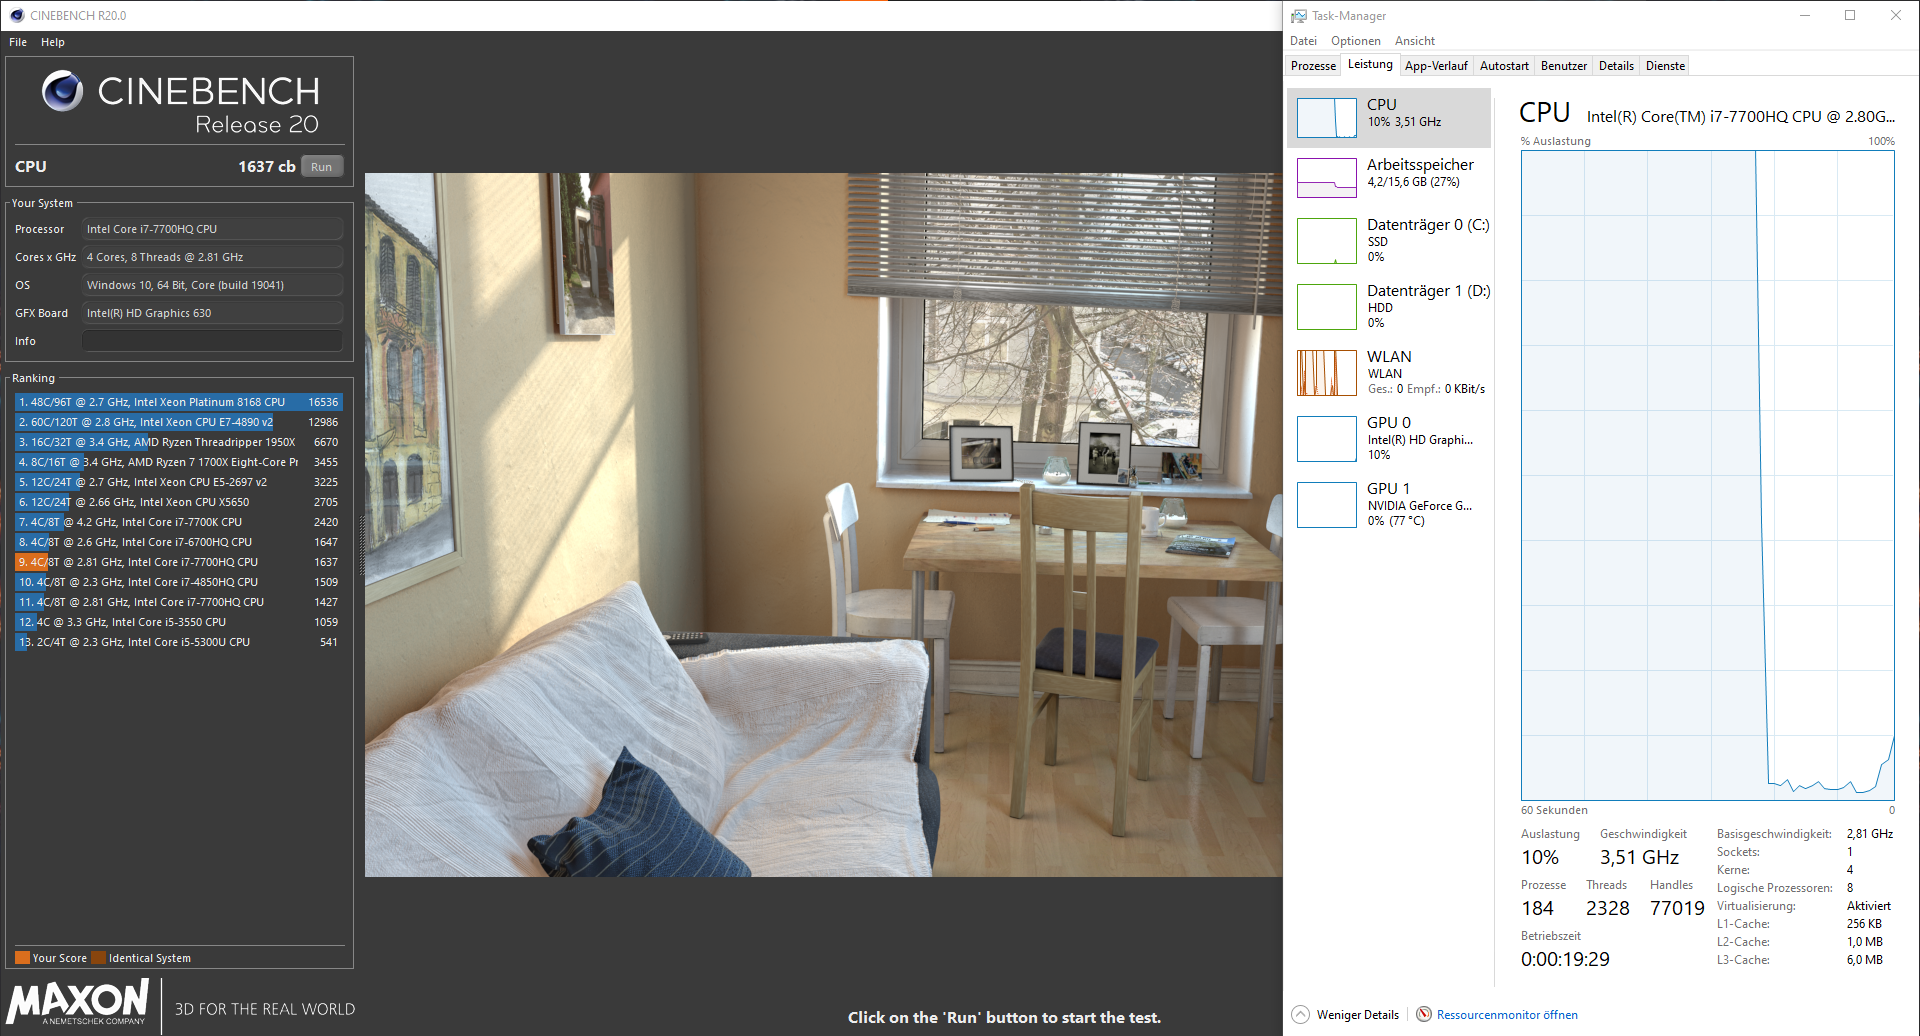Click the MAXON logo in the footer
Image resolution: width=1920 pixels, height=1036 pixels.
click(79, 1002)
